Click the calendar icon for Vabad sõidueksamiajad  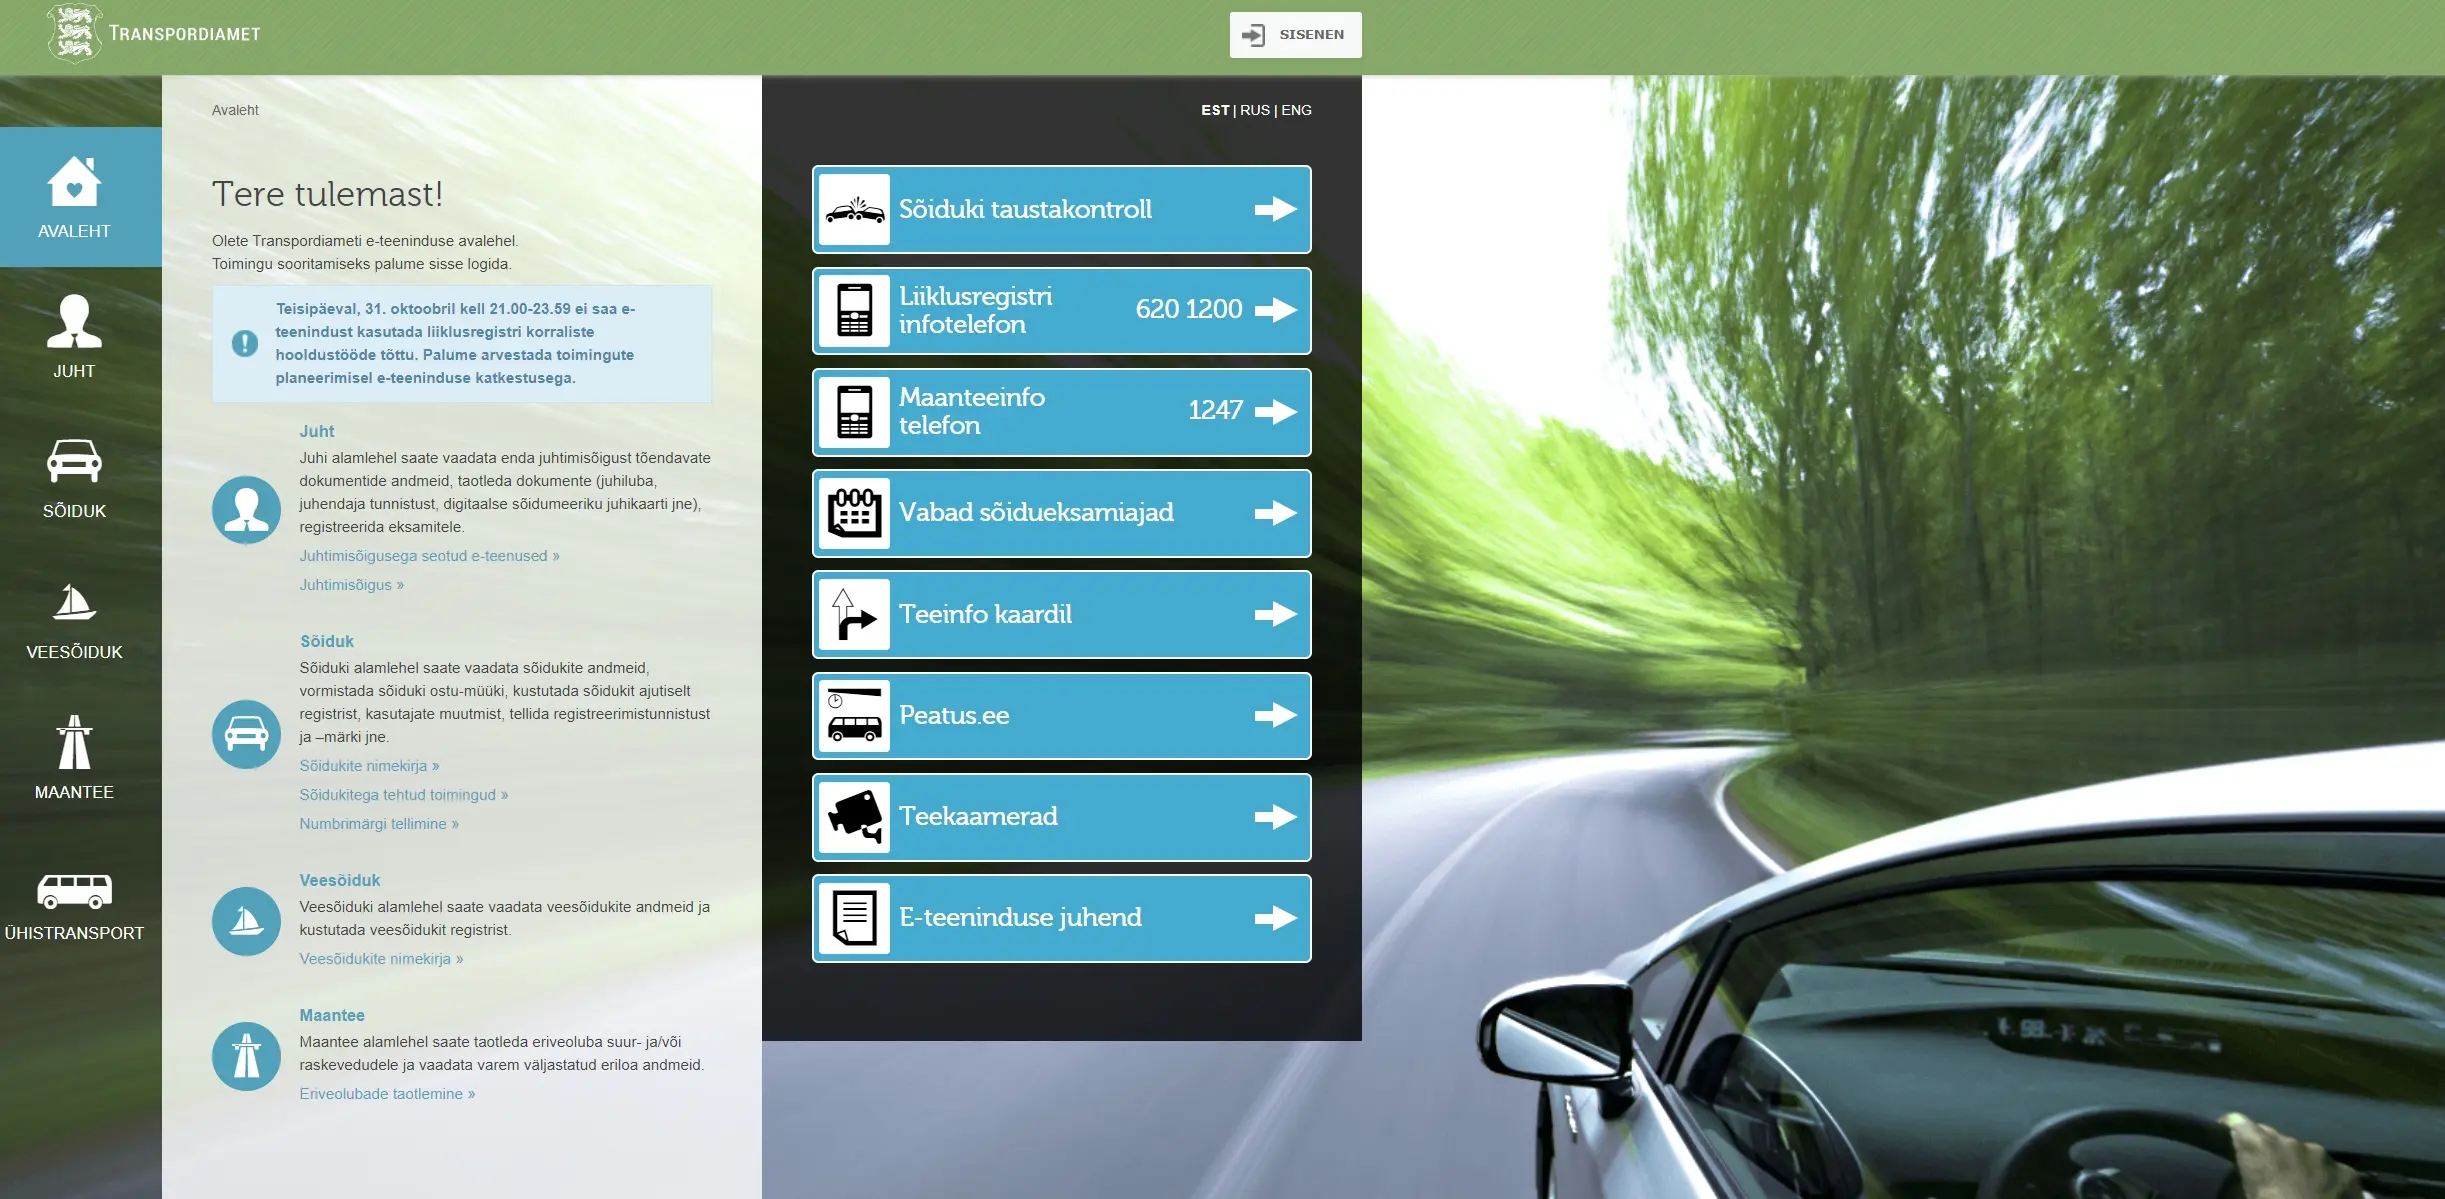[854, 513]
